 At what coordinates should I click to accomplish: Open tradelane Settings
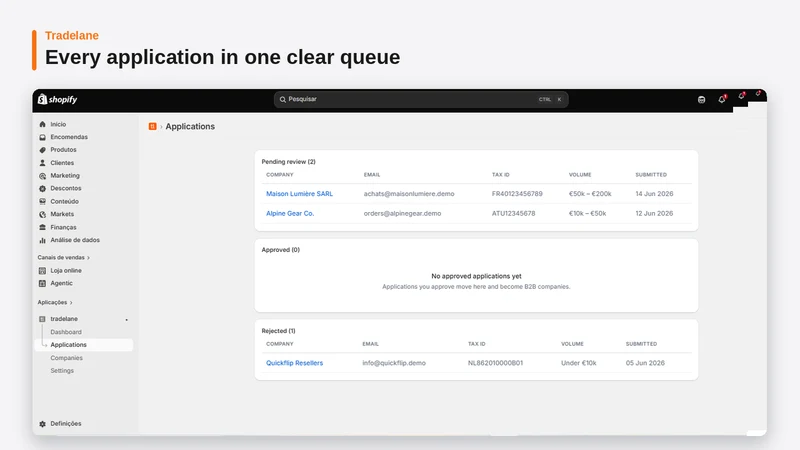tap(62, 371)
